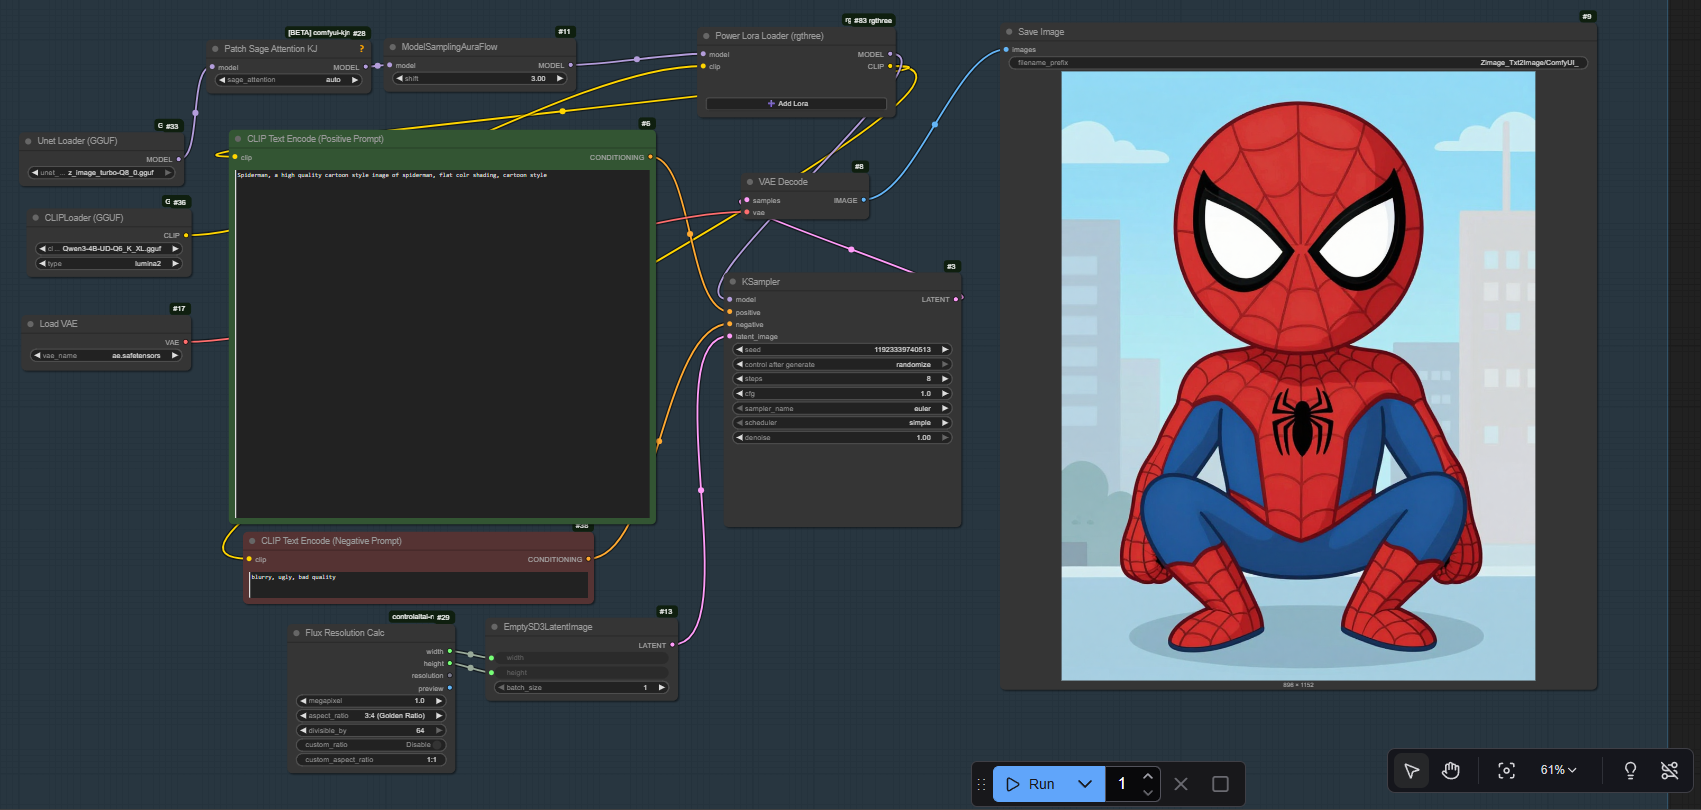The width and height of the screenshot is (1701, 810).
Task: Click right arrow on unet_name widget
Action: [x=168, y=173]
